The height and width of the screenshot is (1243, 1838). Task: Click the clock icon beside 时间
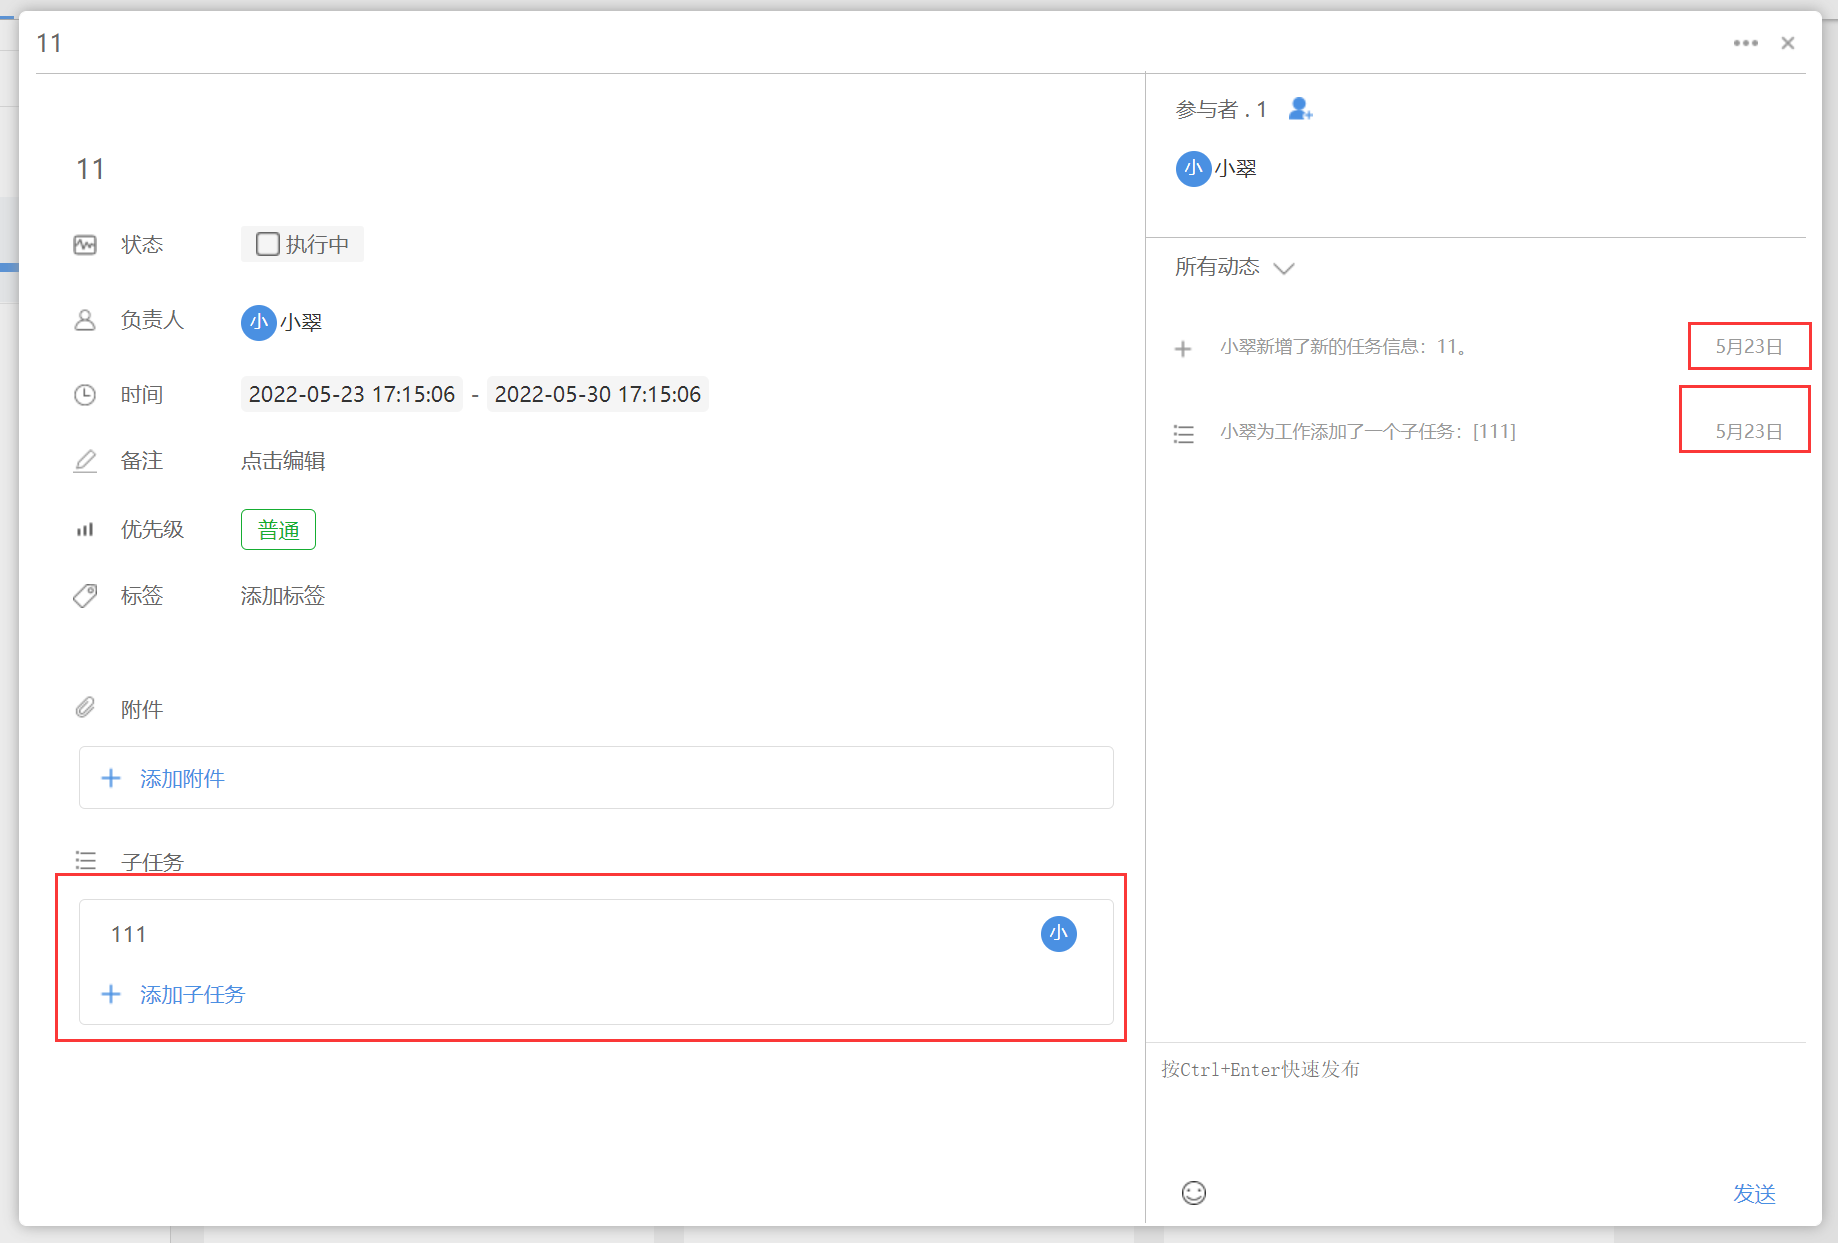click(85, 395)
